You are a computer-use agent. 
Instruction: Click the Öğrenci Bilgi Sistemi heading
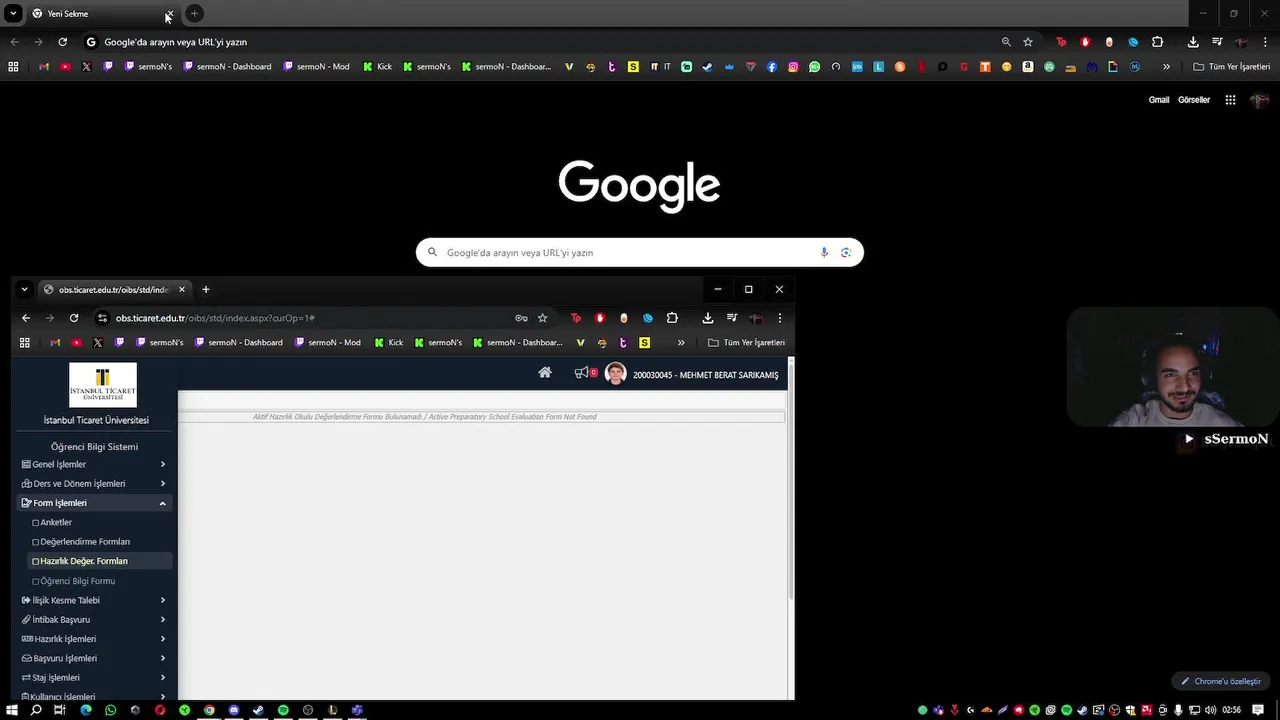[x=94, y=447]
